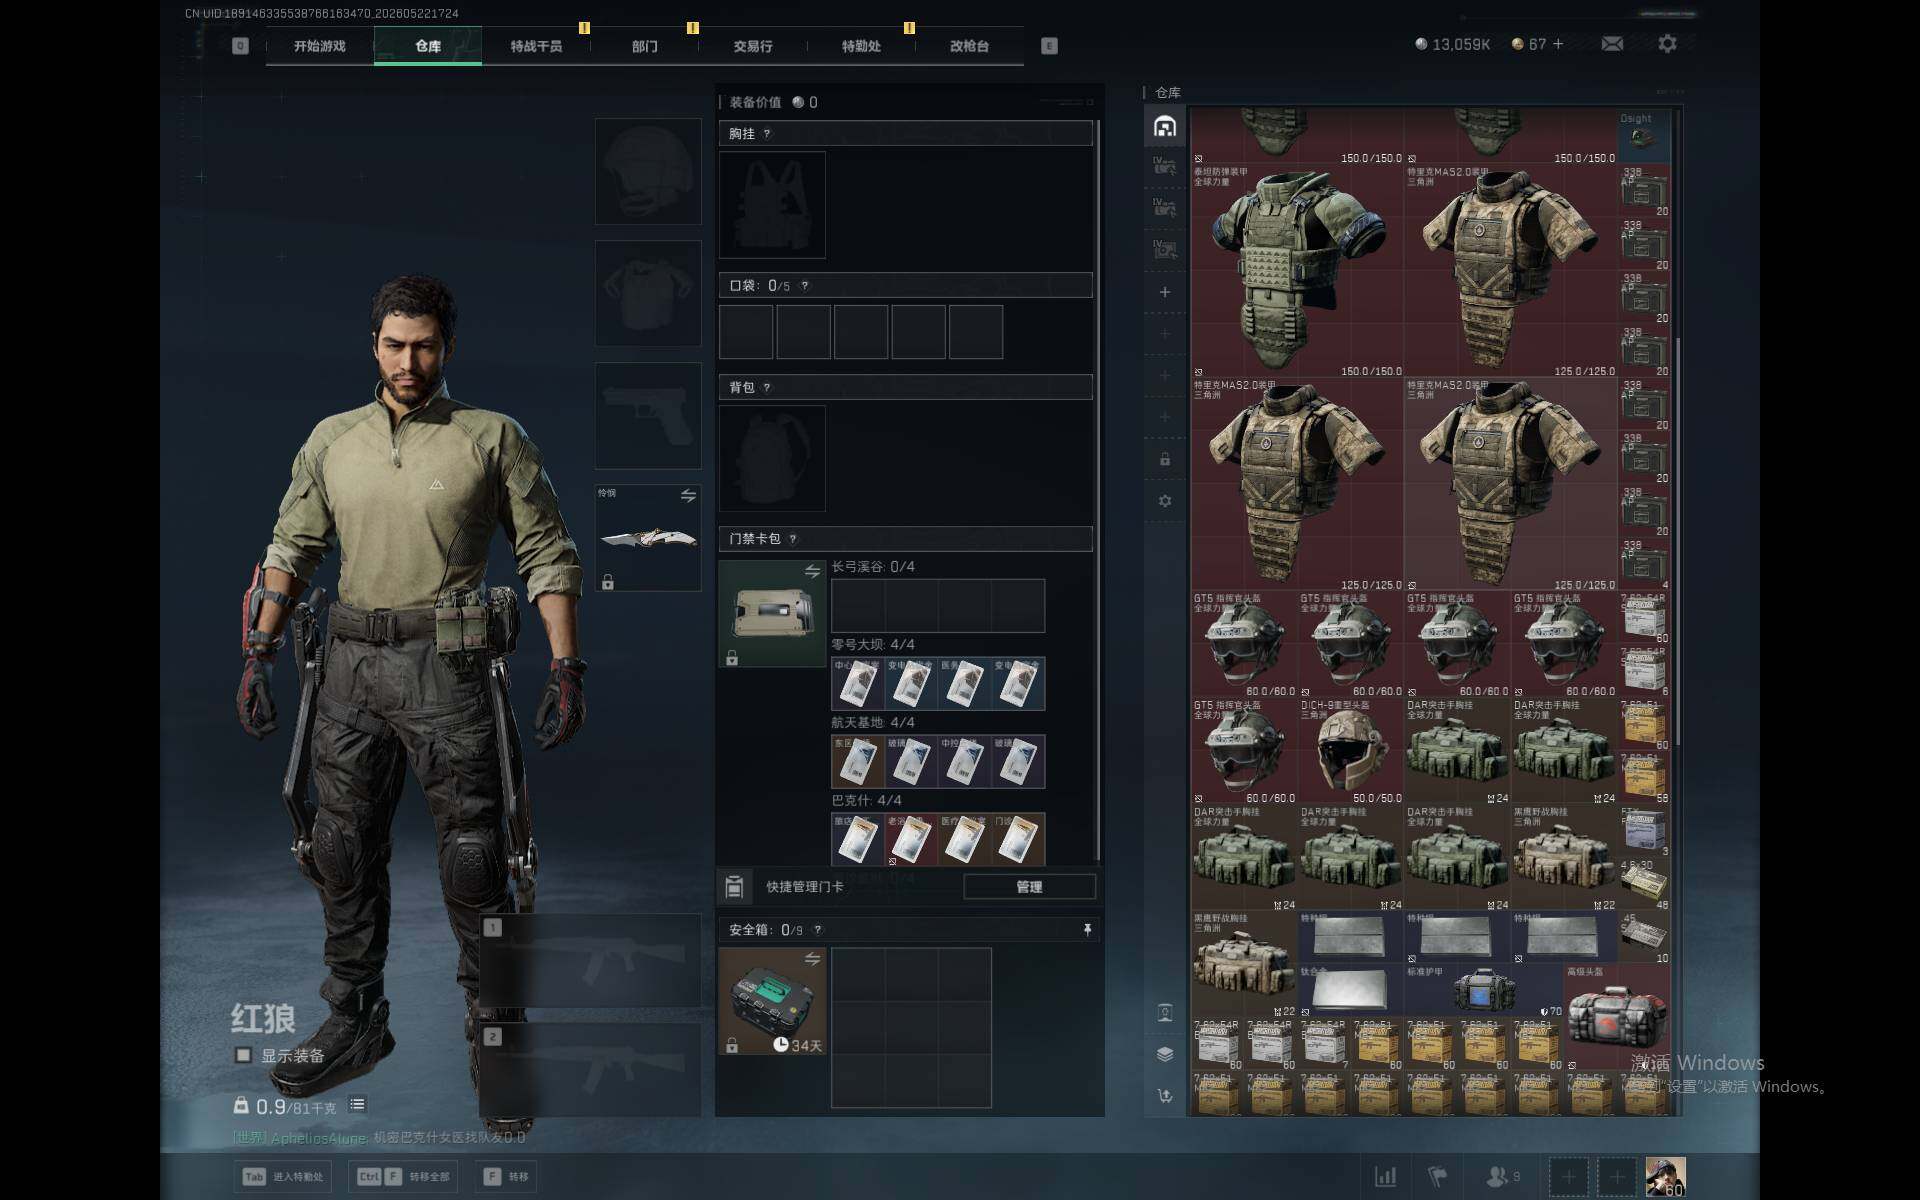This screenshot has height=1200, width=1920.
Task: Select the all-items home icon in warehouse sidebar
Action: click(x=1165, y=126)
